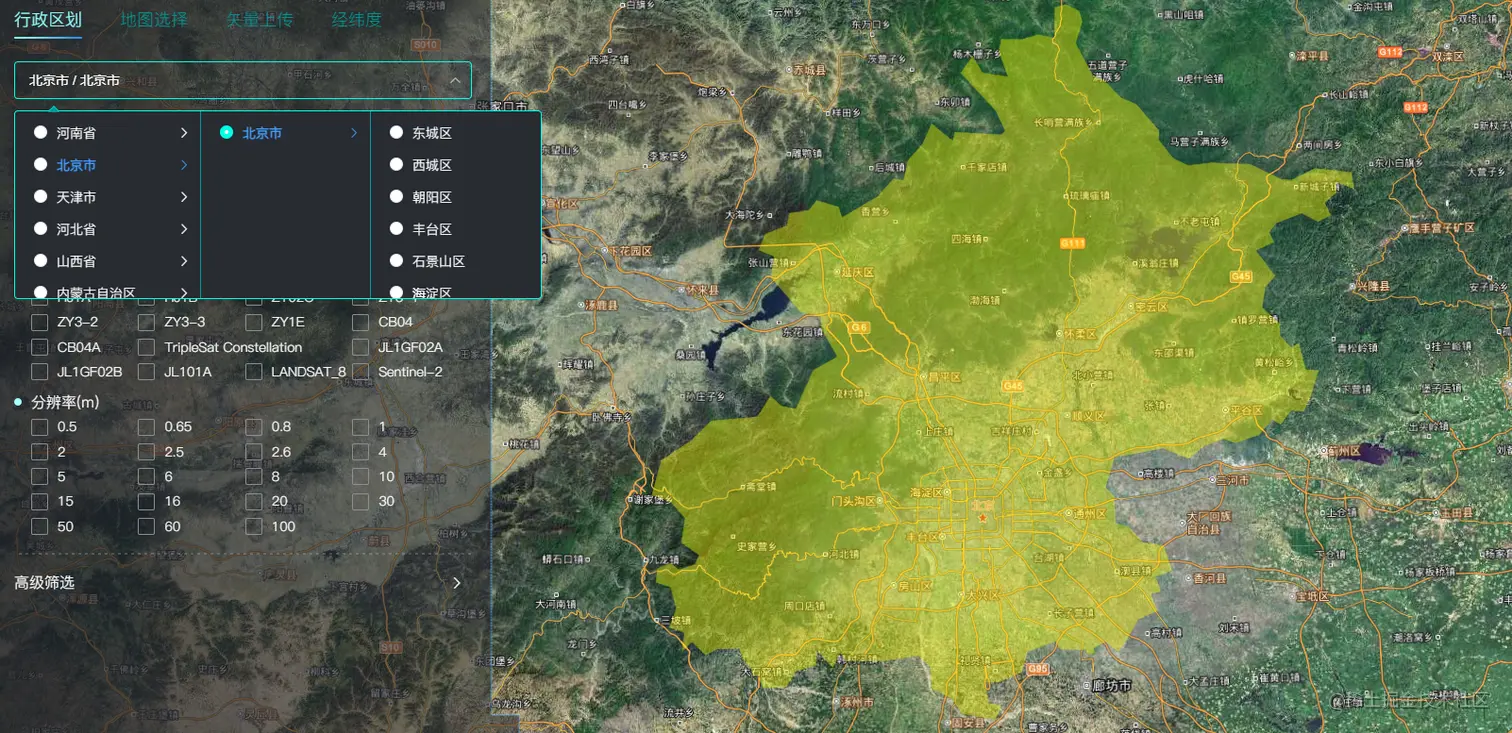Expand the 天津市 submenu arrow
Viewport: 1512px width, 733px height.
184,197
